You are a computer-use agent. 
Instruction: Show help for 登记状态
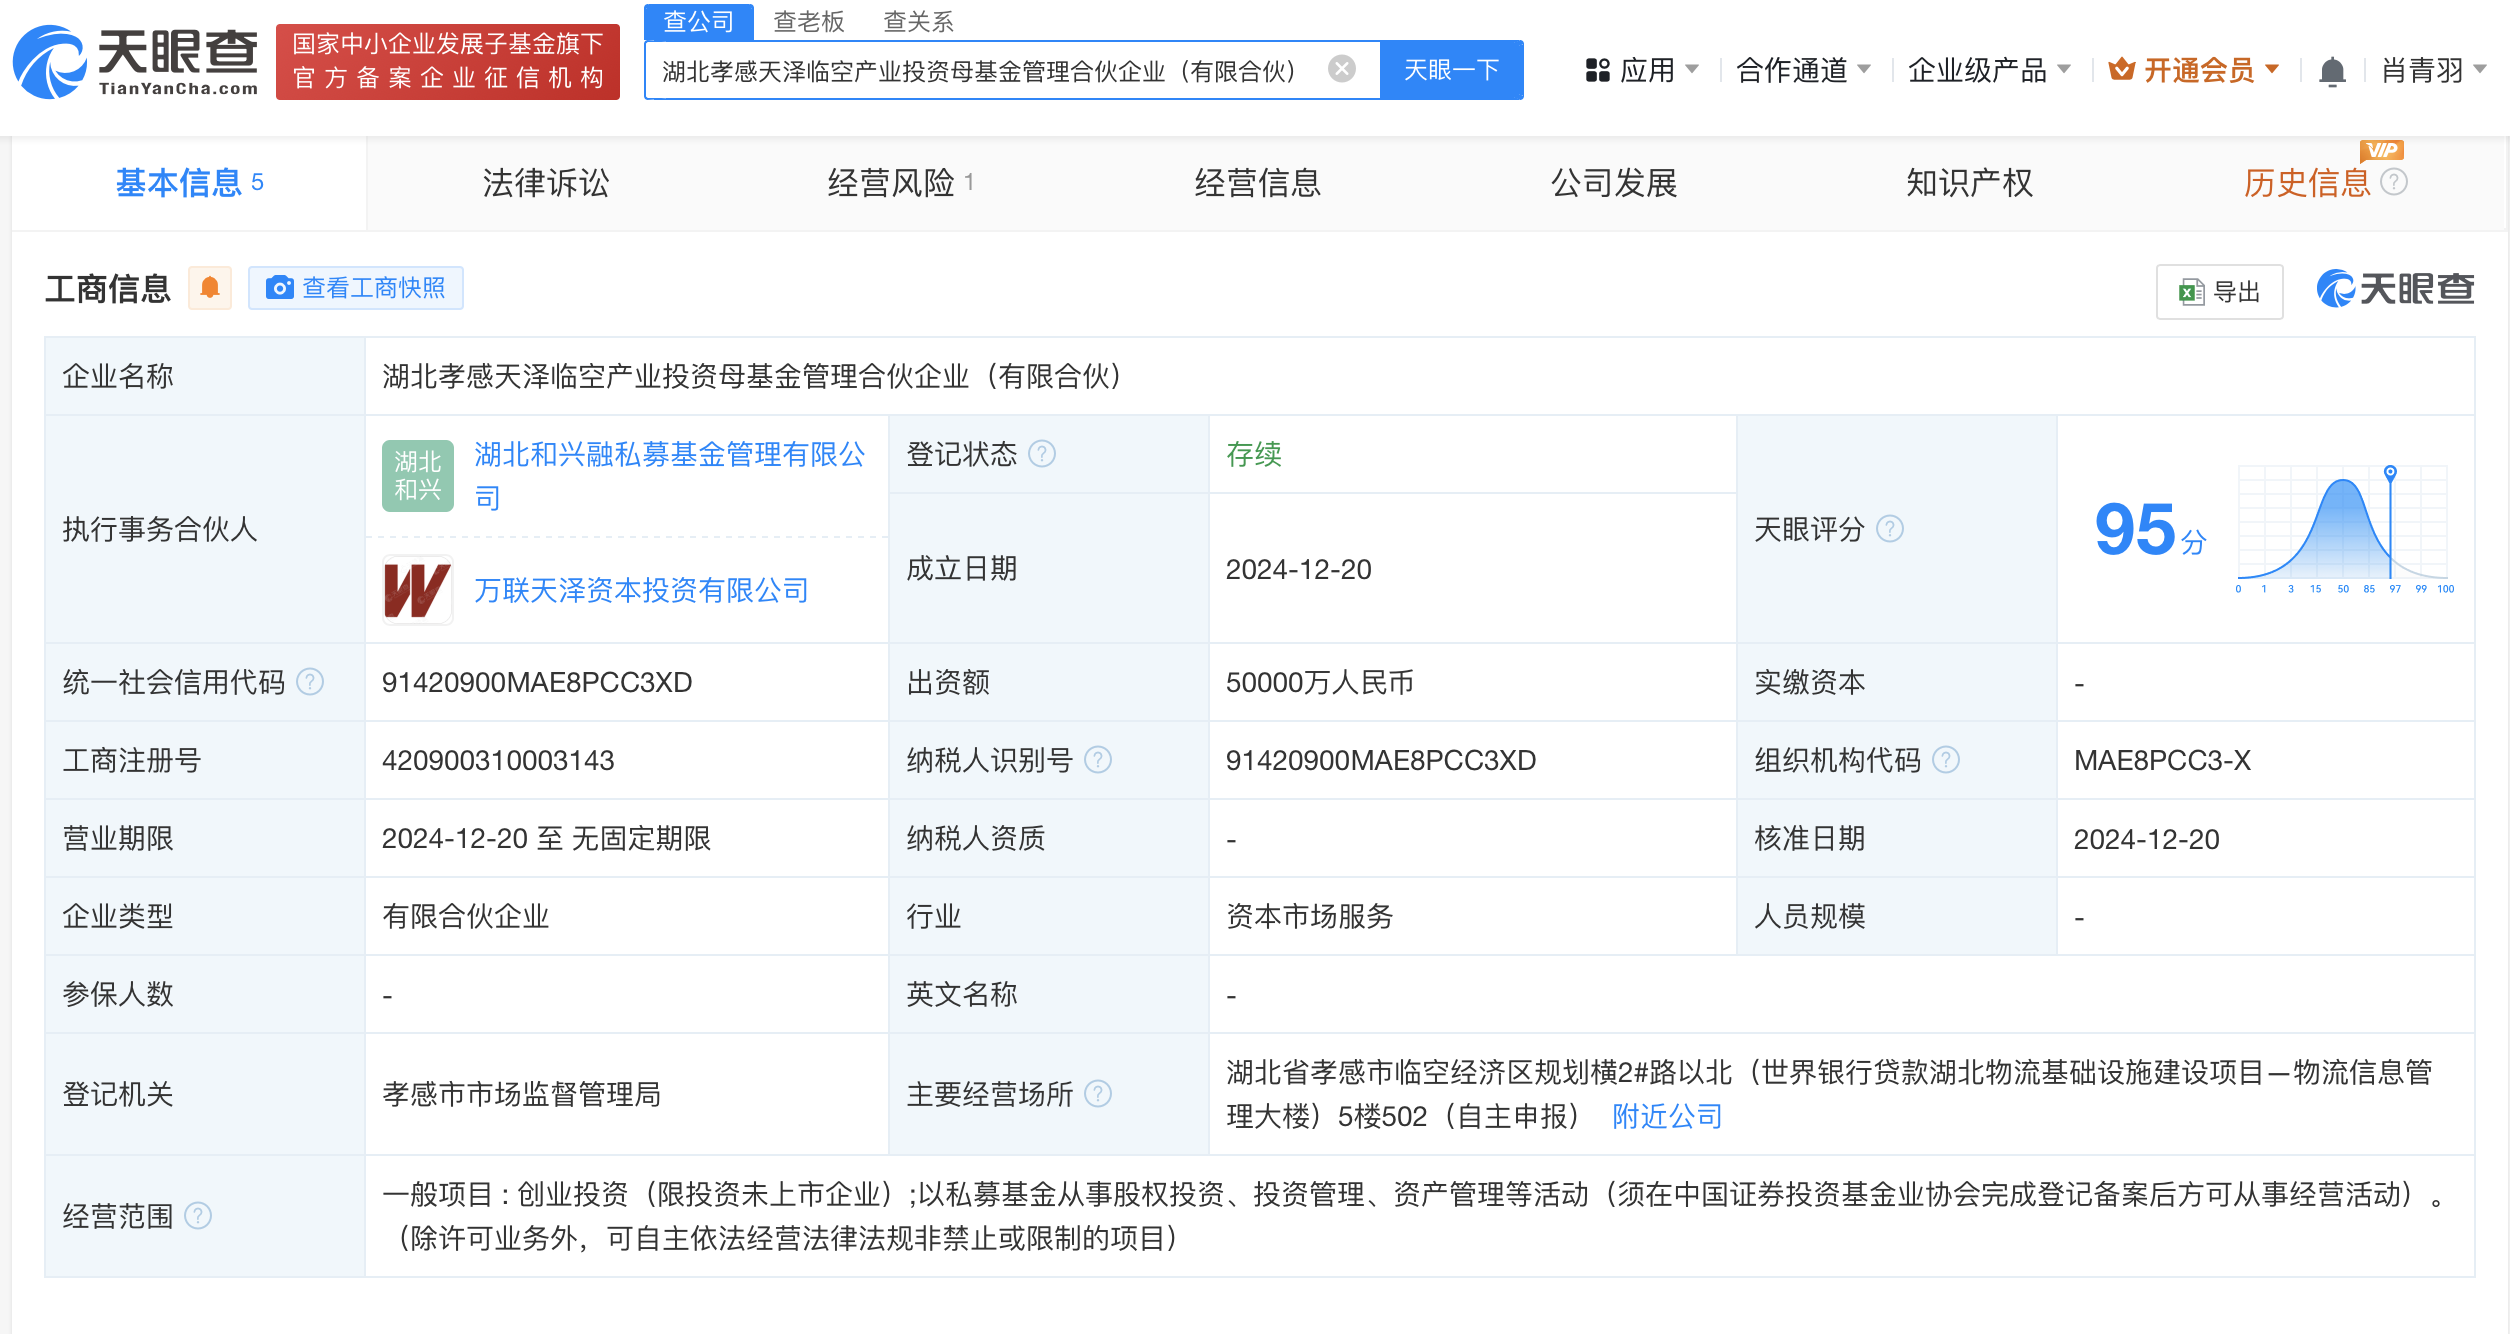(1042, 454)
